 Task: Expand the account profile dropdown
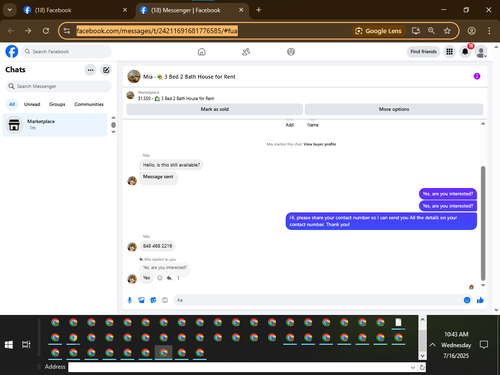[x=481, y=52]
